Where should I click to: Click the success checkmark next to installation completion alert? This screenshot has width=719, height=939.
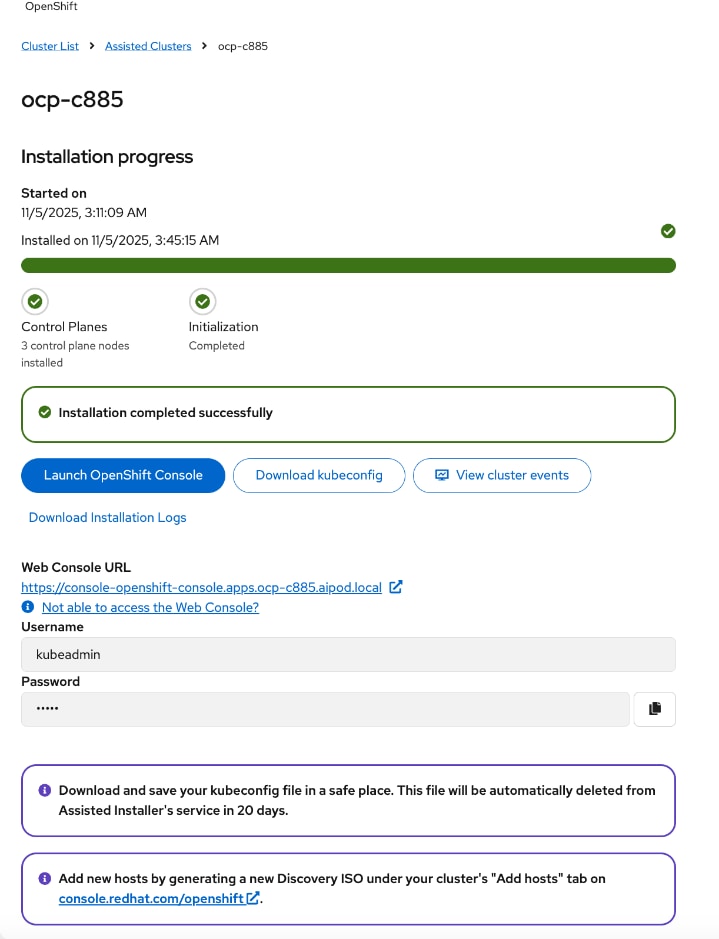pyautogui.click(x=44, y=412)
